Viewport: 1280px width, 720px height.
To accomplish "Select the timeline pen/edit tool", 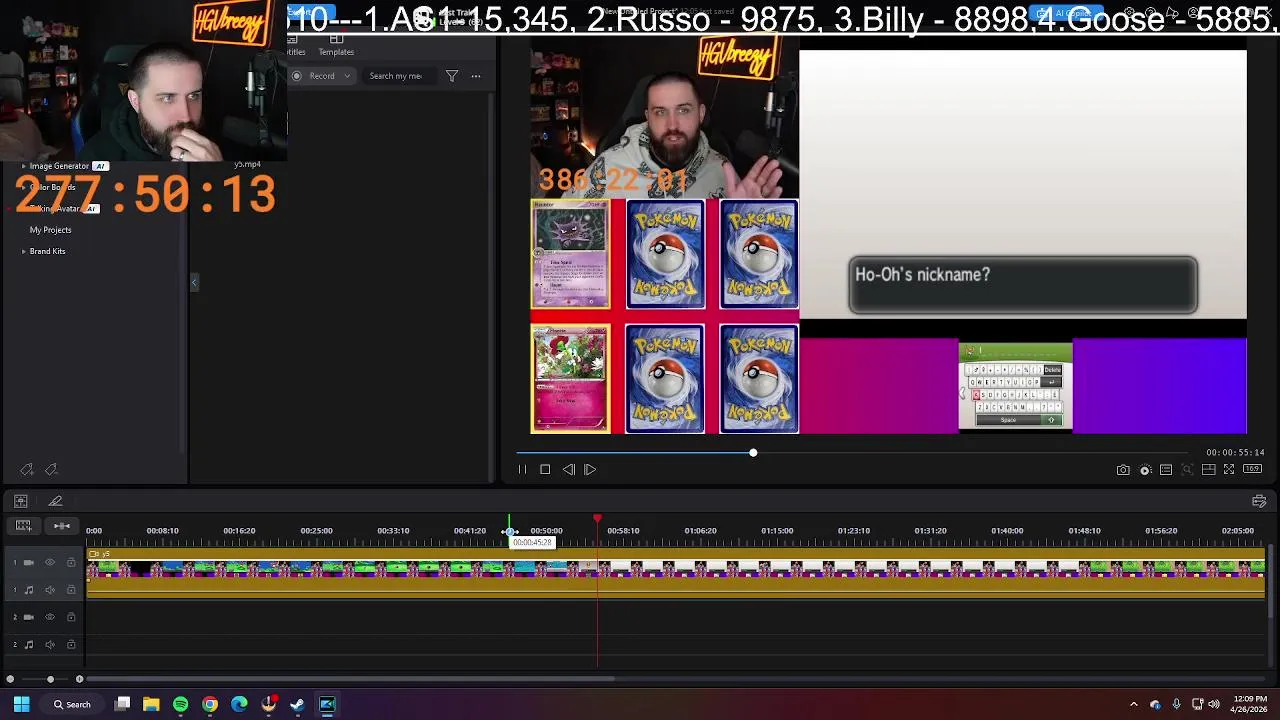I will (x=55, y=501).
